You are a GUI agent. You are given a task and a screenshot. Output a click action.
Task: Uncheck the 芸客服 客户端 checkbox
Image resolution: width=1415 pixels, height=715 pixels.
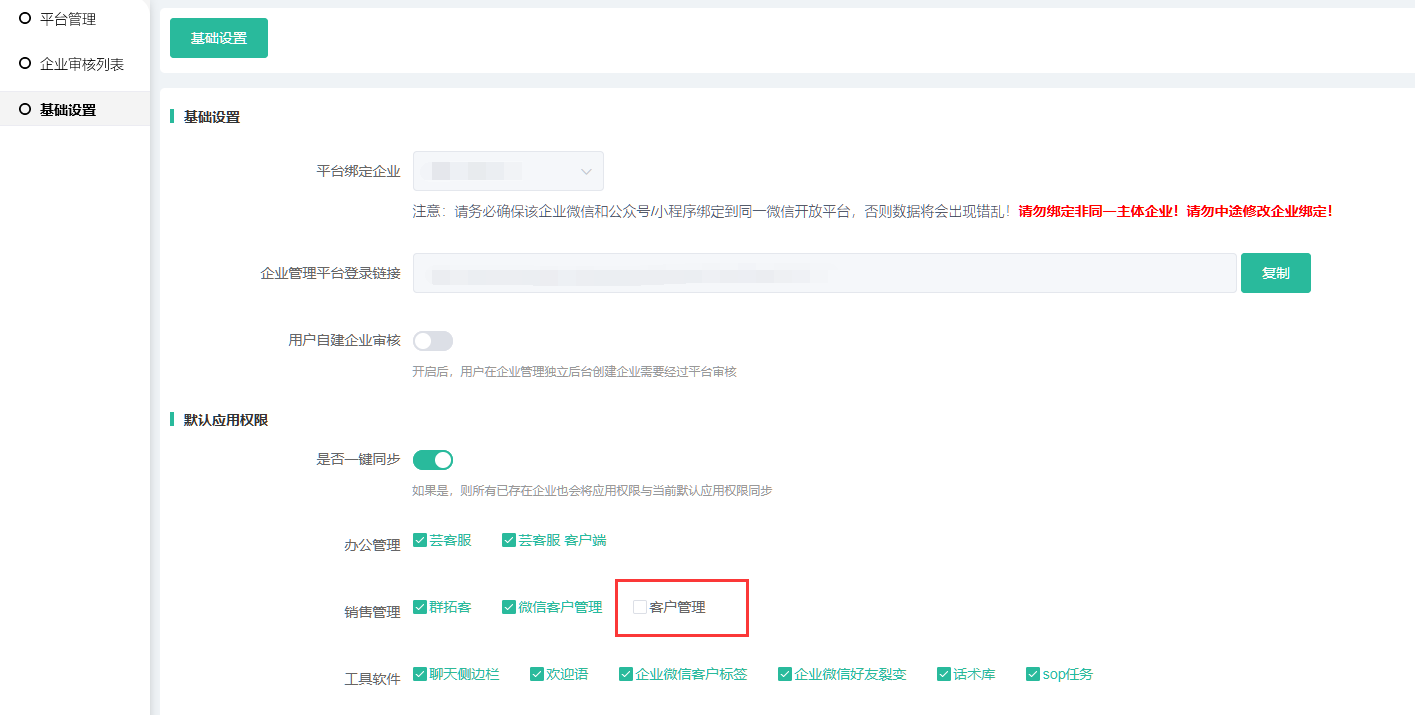(509, 541)
